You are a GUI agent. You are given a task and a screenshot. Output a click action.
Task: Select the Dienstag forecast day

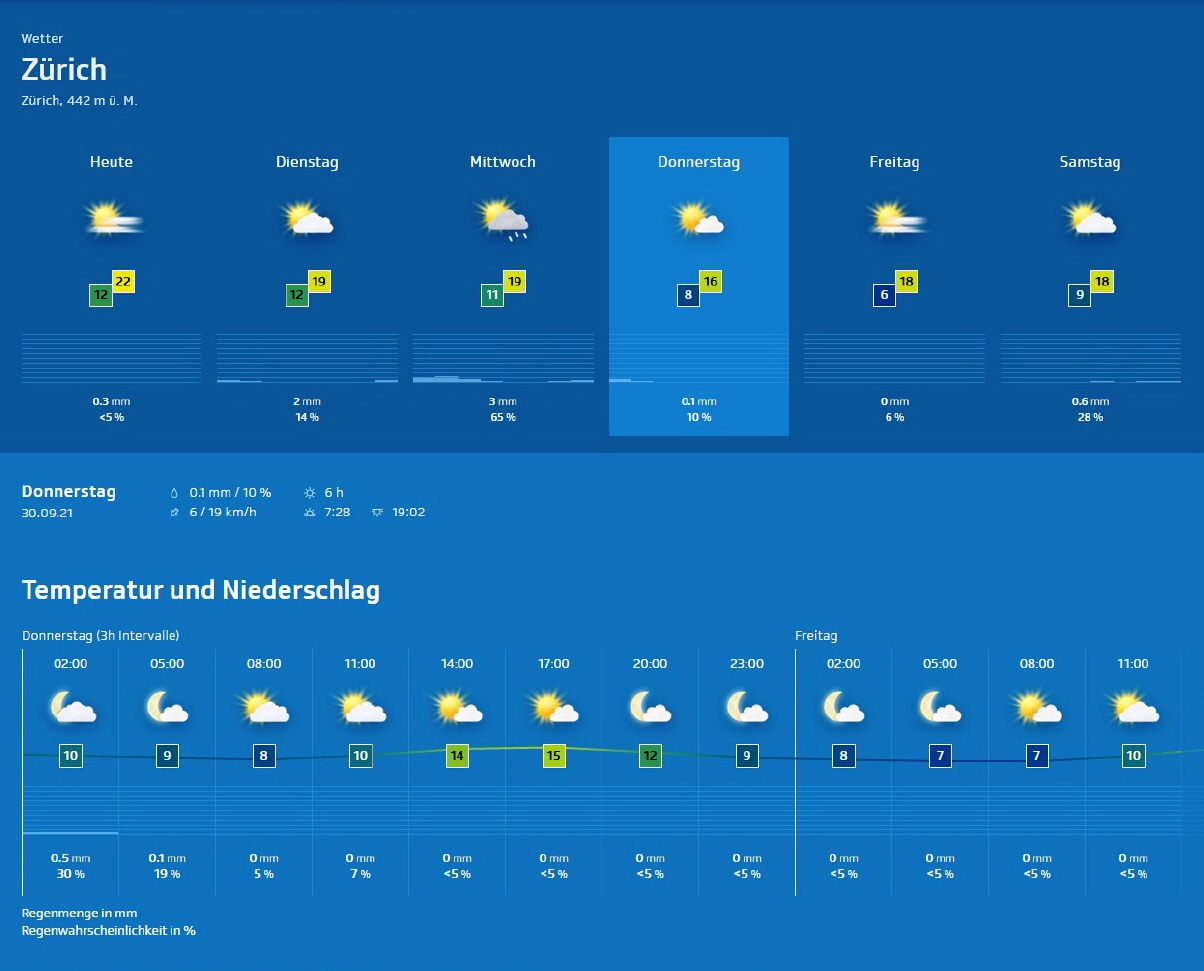click(x=307, y=286)
